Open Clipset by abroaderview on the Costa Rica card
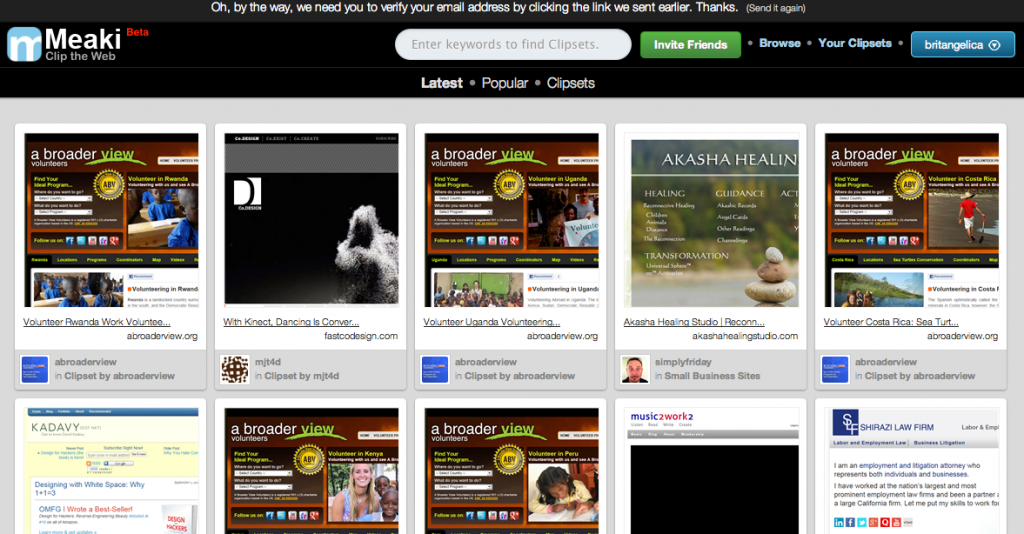This screenshot has height=534, width=1024. tap(920, 376)
